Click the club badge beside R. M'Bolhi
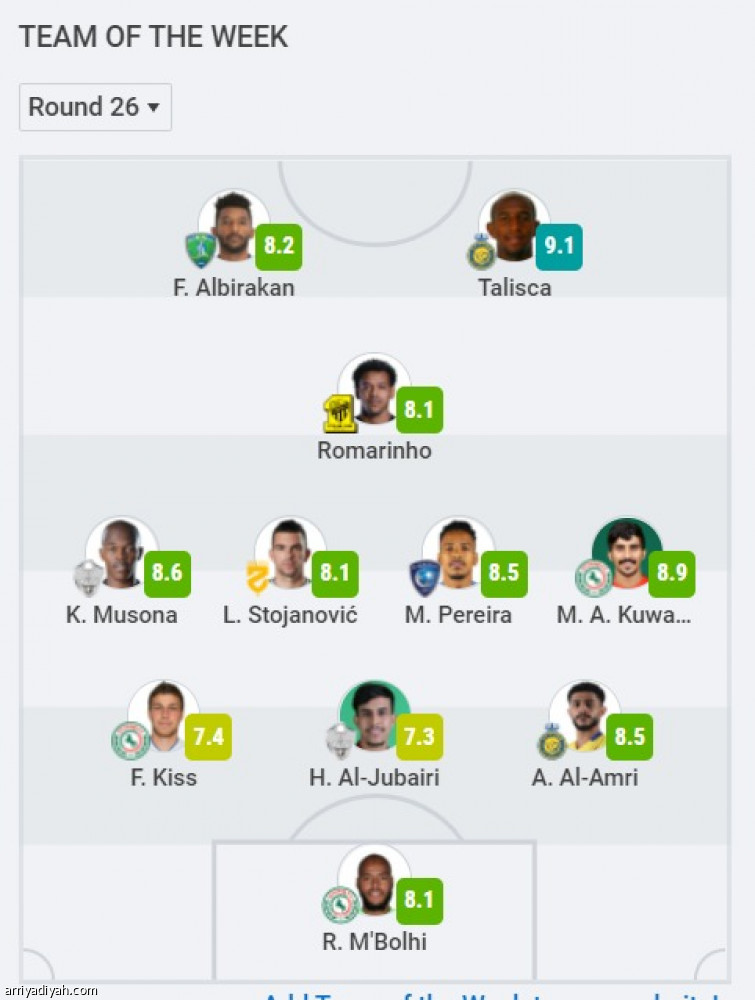 (340, 905)
